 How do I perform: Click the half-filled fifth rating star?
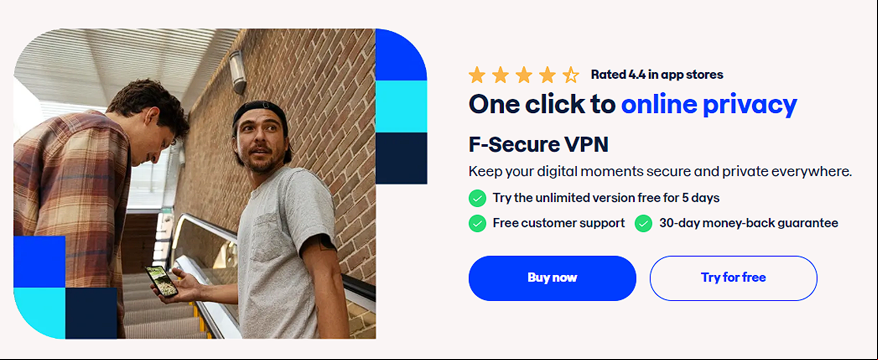pyautogui.click(x=571, y=74)
